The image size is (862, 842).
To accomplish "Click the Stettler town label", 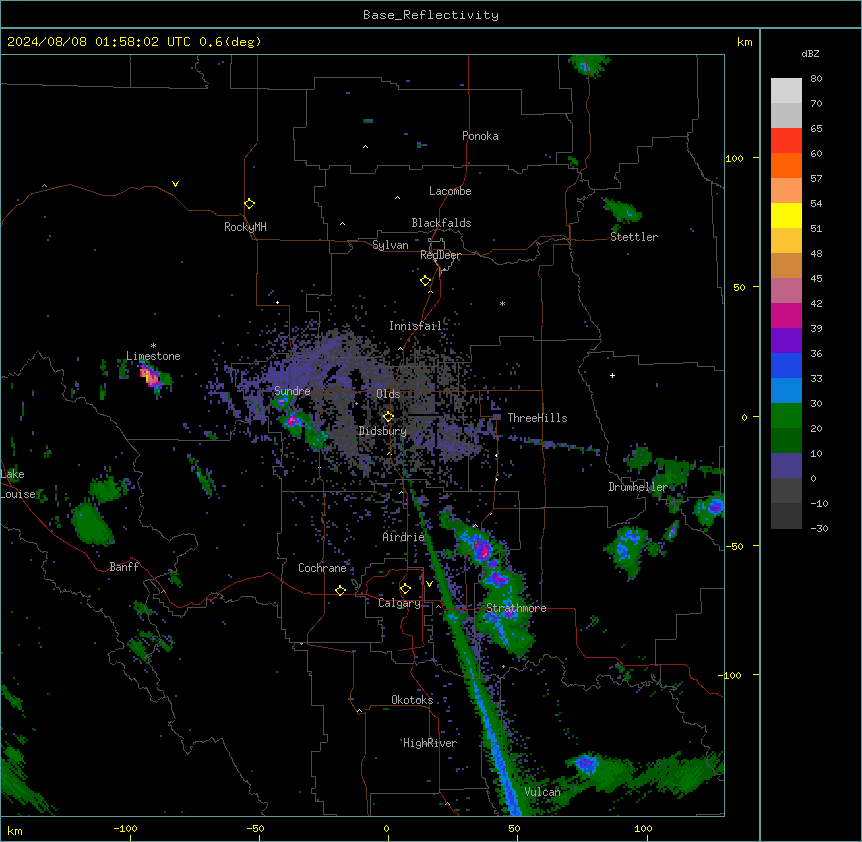I will (633, 237).
